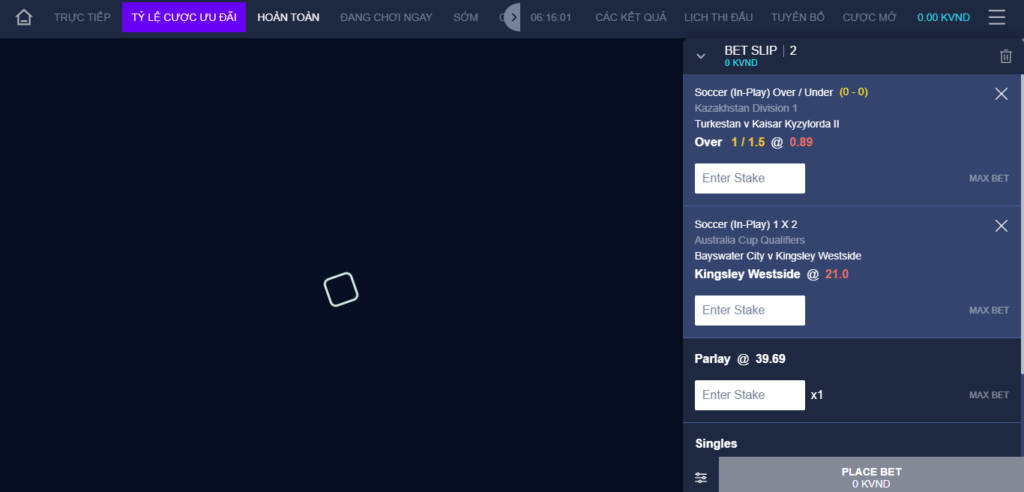Click MAX BET for Over / Under bet
Viewport: 1024px width, 492px height.
tap(989, 178)
